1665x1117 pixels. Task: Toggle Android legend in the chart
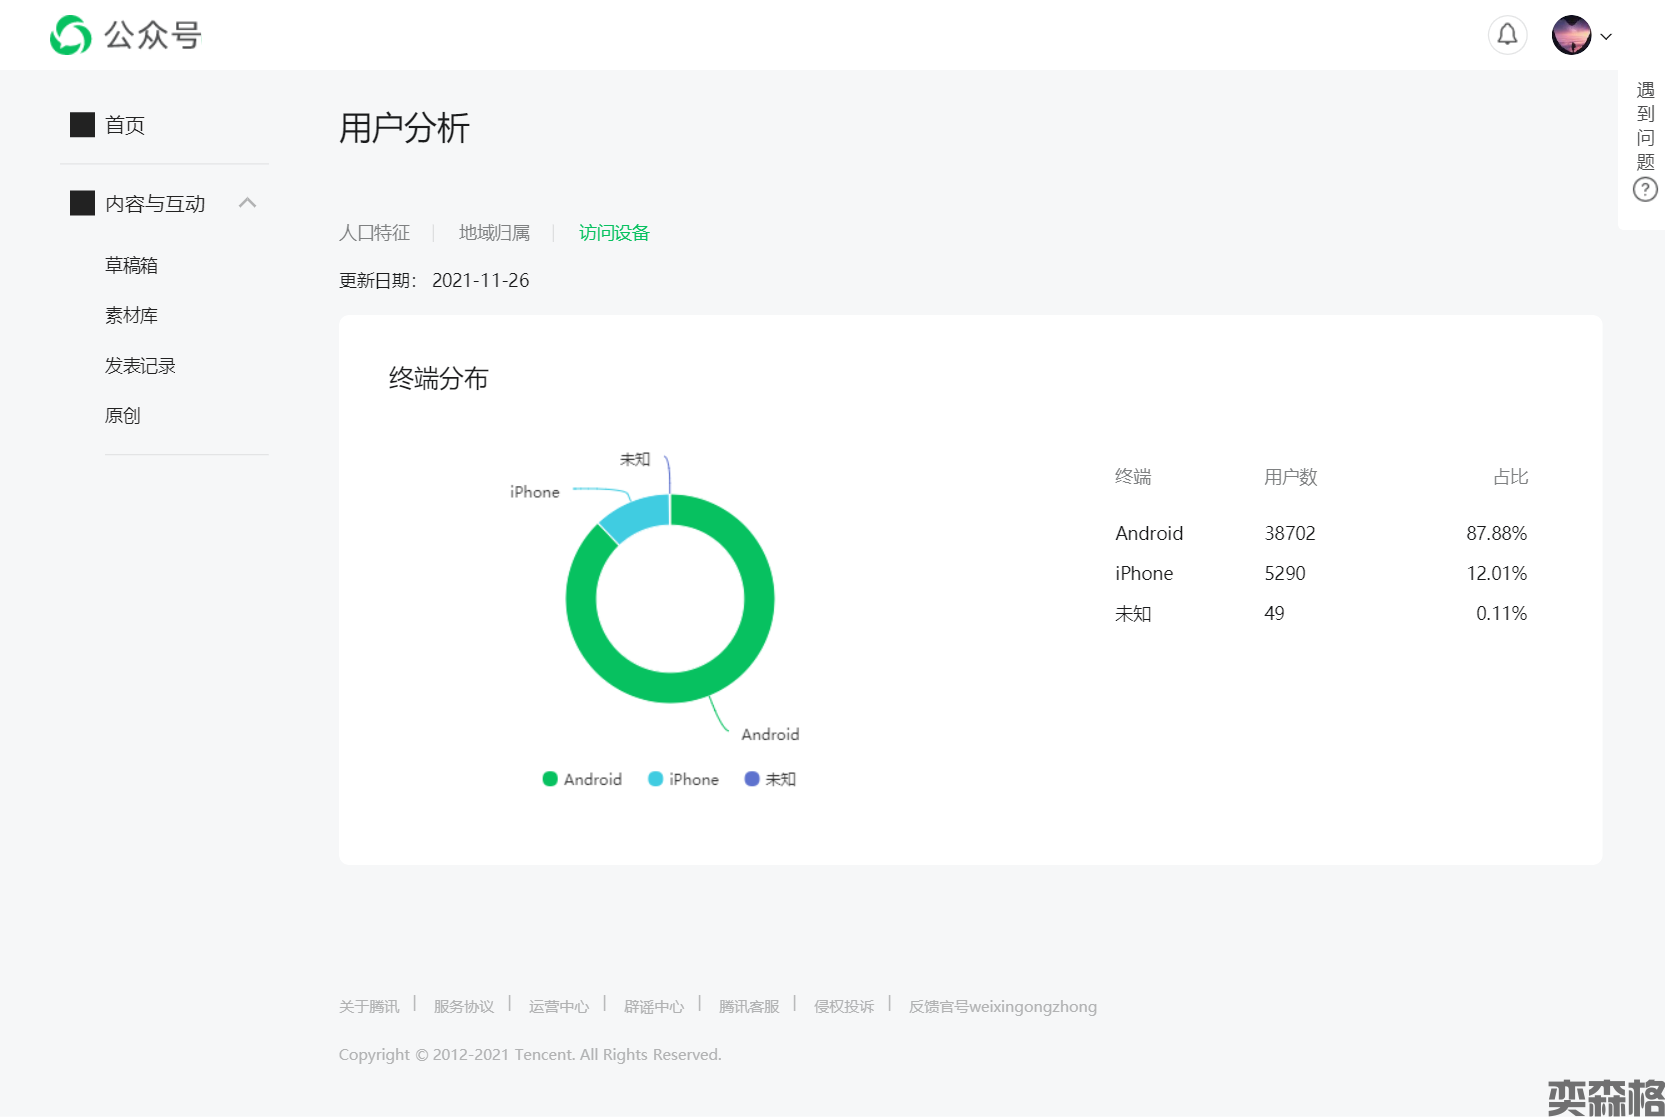[x=582, y=779]
